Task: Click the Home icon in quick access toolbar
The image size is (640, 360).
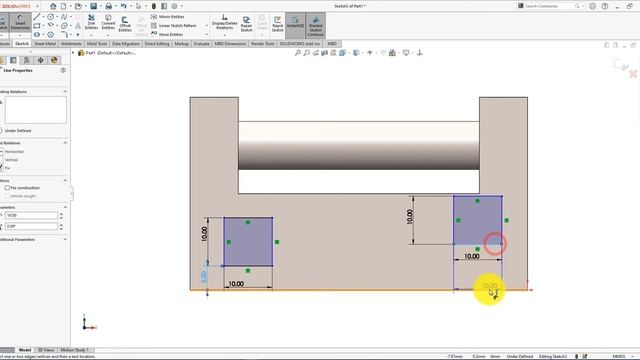Action: pos(53,6)
